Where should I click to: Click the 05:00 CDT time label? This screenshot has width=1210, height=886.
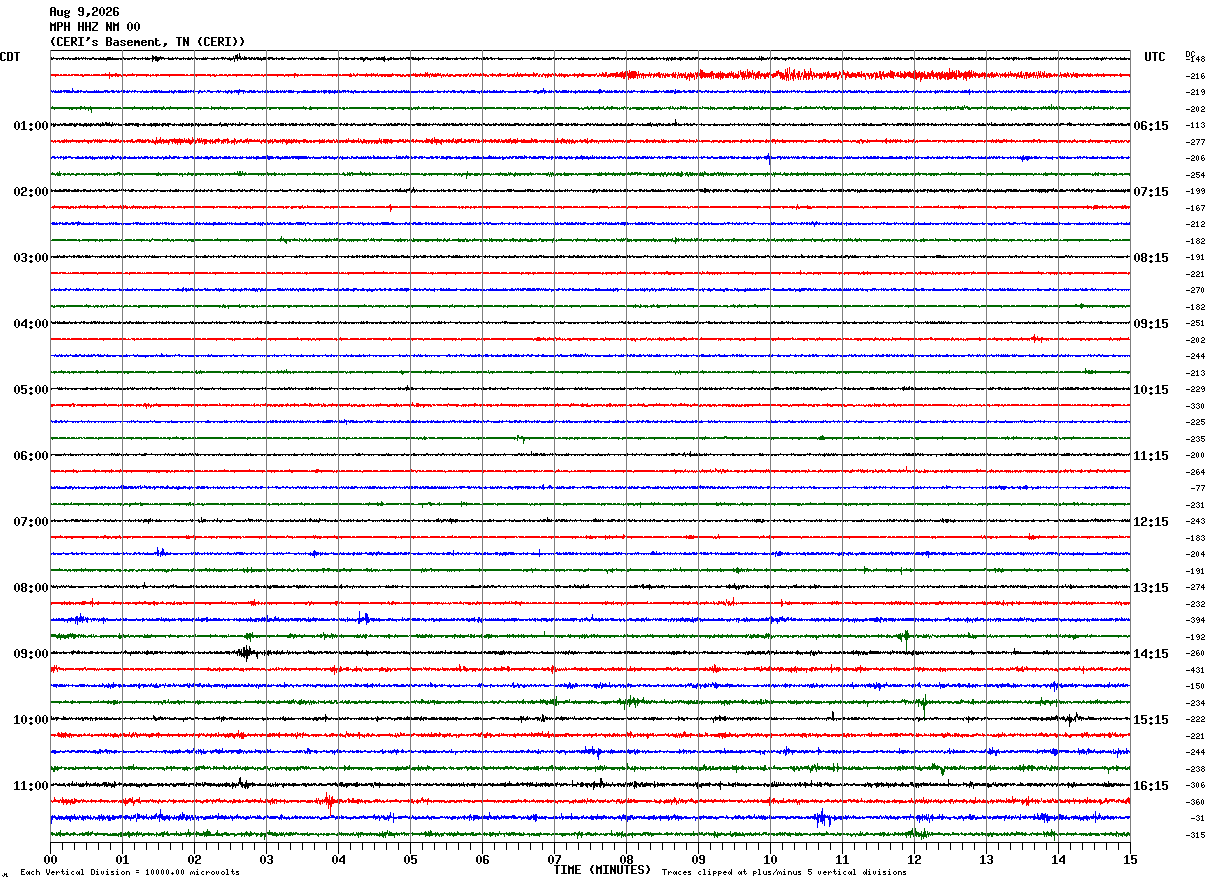[30, 390]
